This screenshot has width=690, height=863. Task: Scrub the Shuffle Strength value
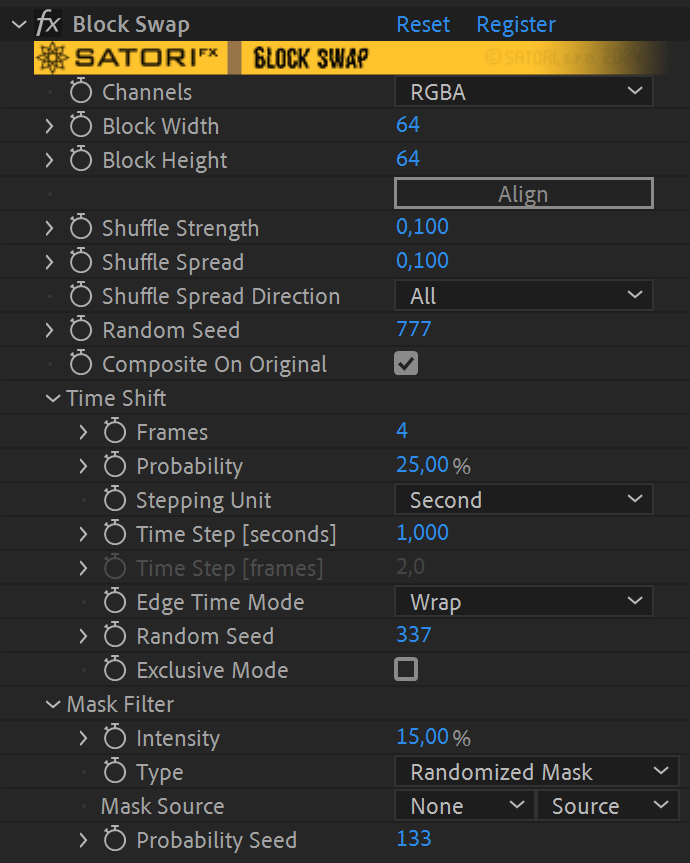[421, 227]
